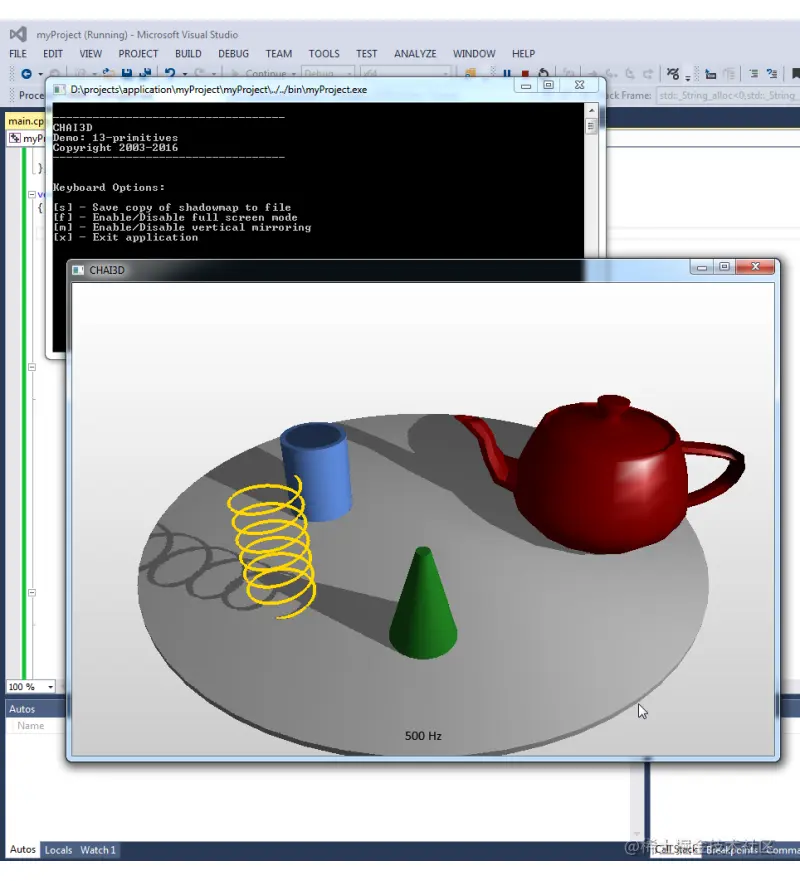Open the FILE menu

[x=17, y=53]
